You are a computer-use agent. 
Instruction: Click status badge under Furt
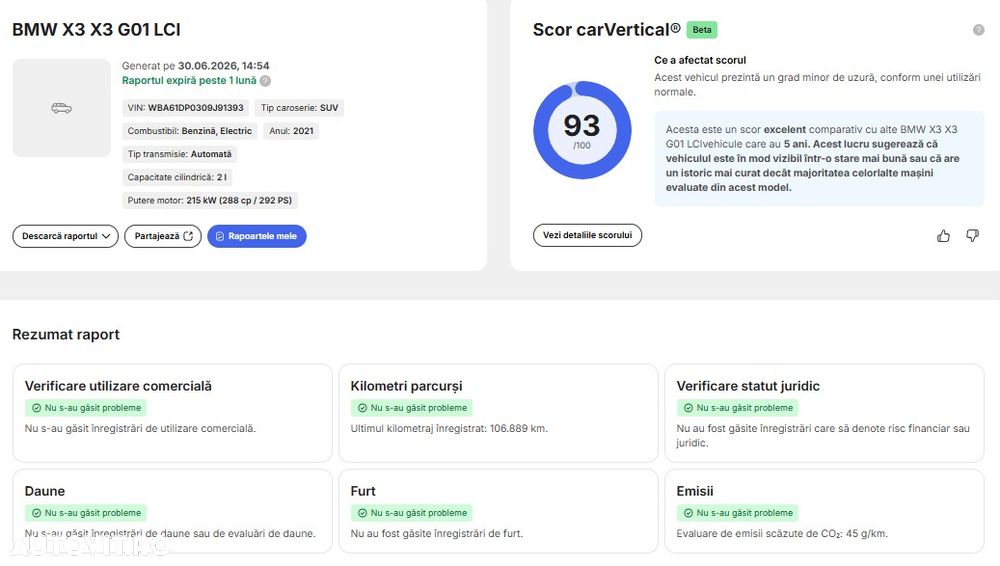click(411, 513)
